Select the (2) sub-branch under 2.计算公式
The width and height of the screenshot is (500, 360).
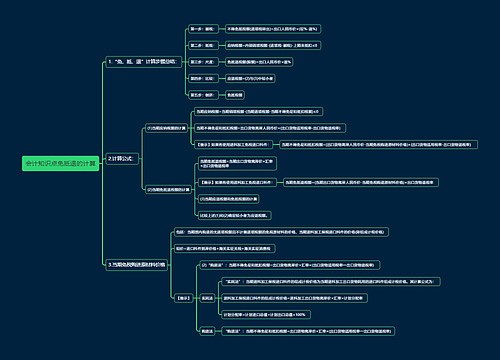click(168, 190)
